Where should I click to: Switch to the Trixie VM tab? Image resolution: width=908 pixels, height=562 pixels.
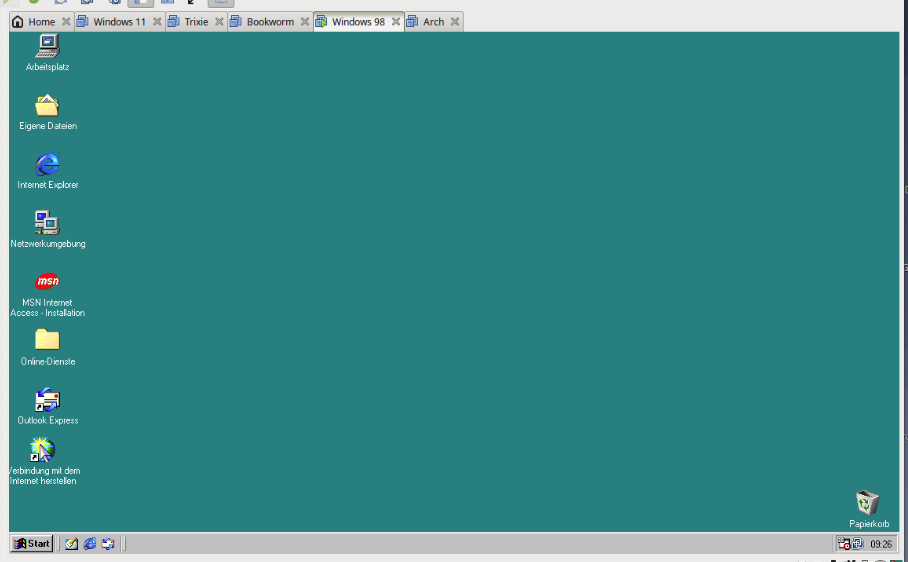(x=196, y=22)
